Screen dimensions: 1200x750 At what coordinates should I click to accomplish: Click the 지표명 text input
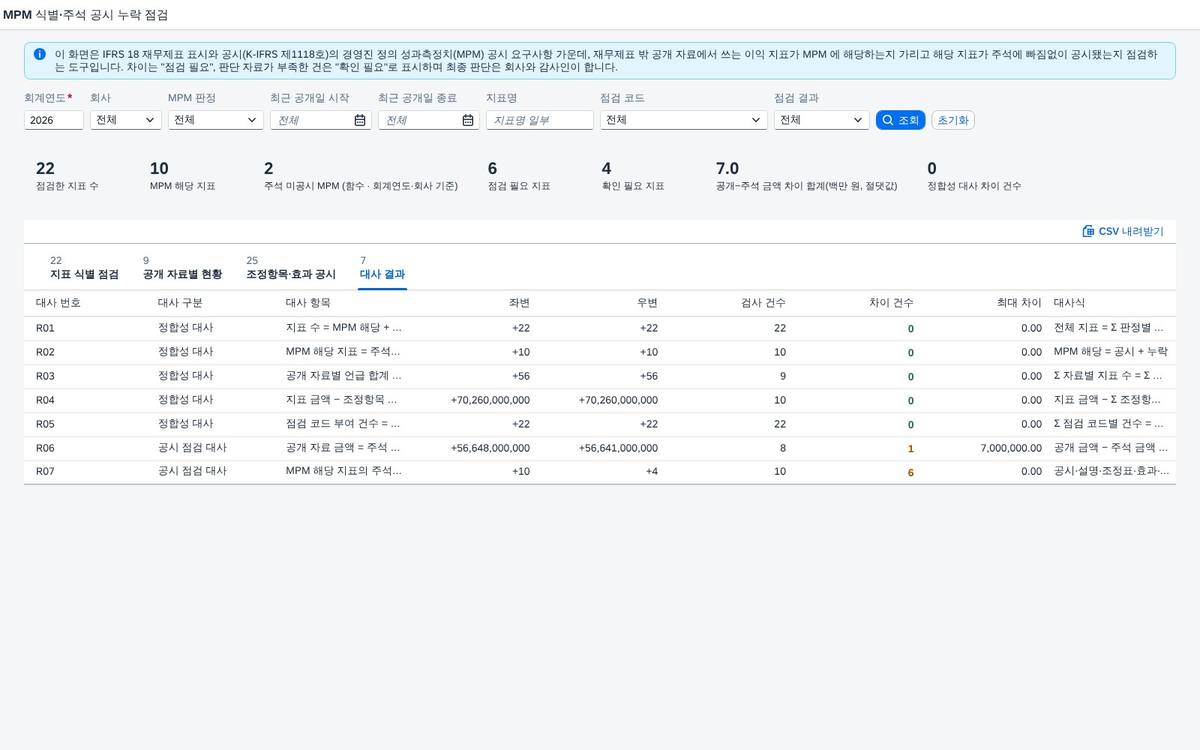[x=540, y=120]
